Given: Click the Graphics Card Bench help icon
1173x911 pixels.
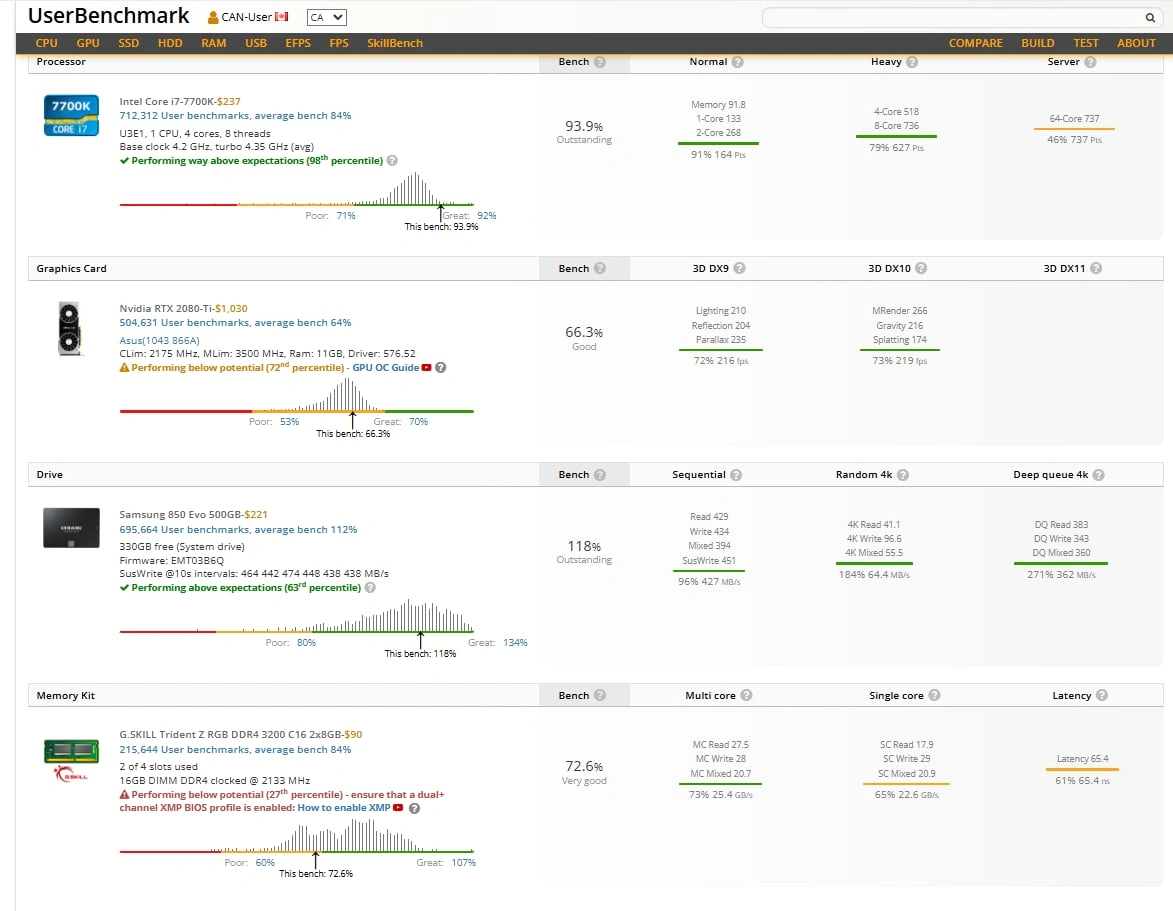Looking at the screenshot, I should 600,269.
